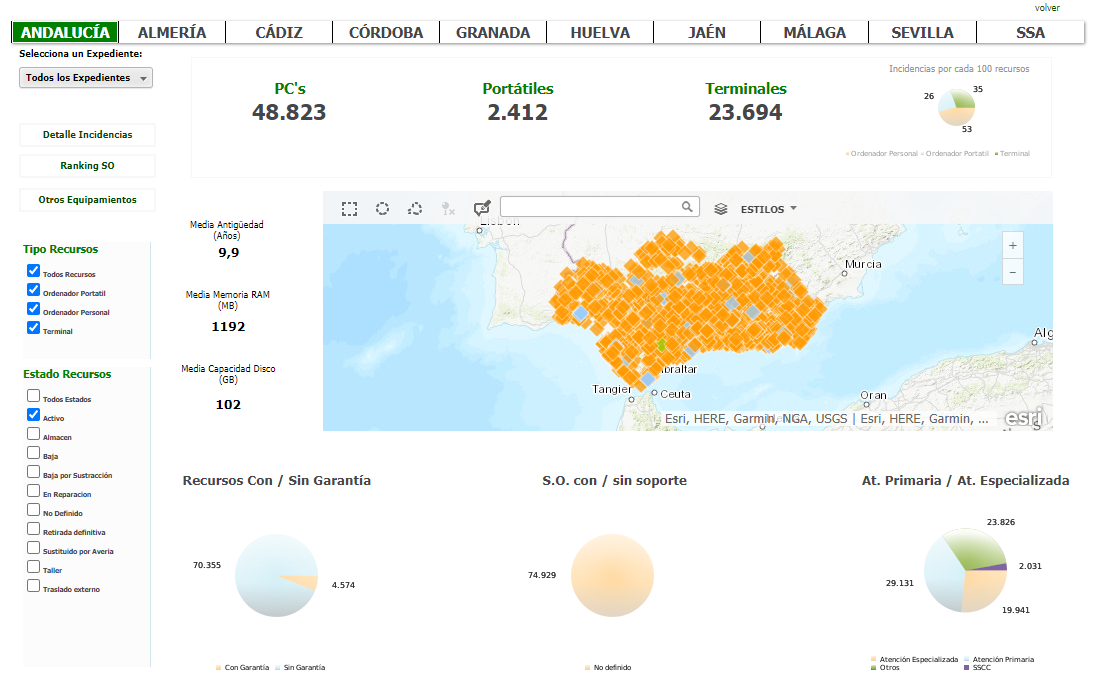
Task: Select the Con Garantía pie slice
Action: point(302,582)
